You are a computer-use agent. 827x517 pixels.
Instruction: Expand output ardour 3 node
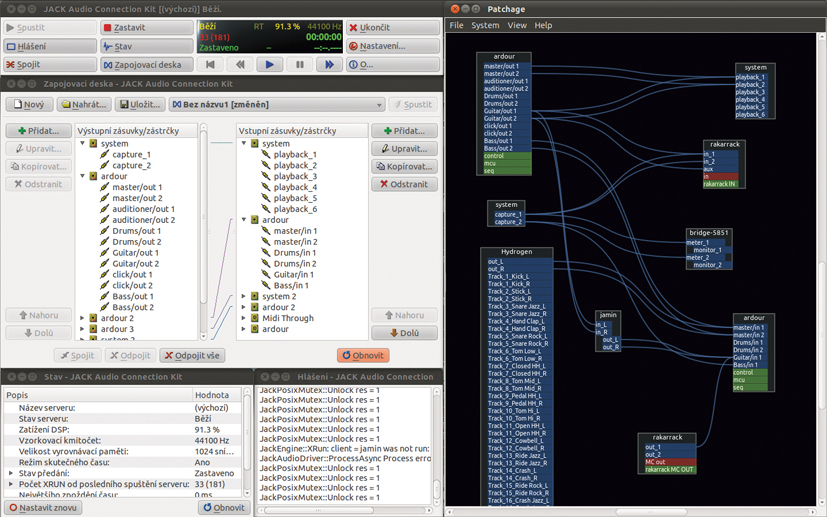82,329
